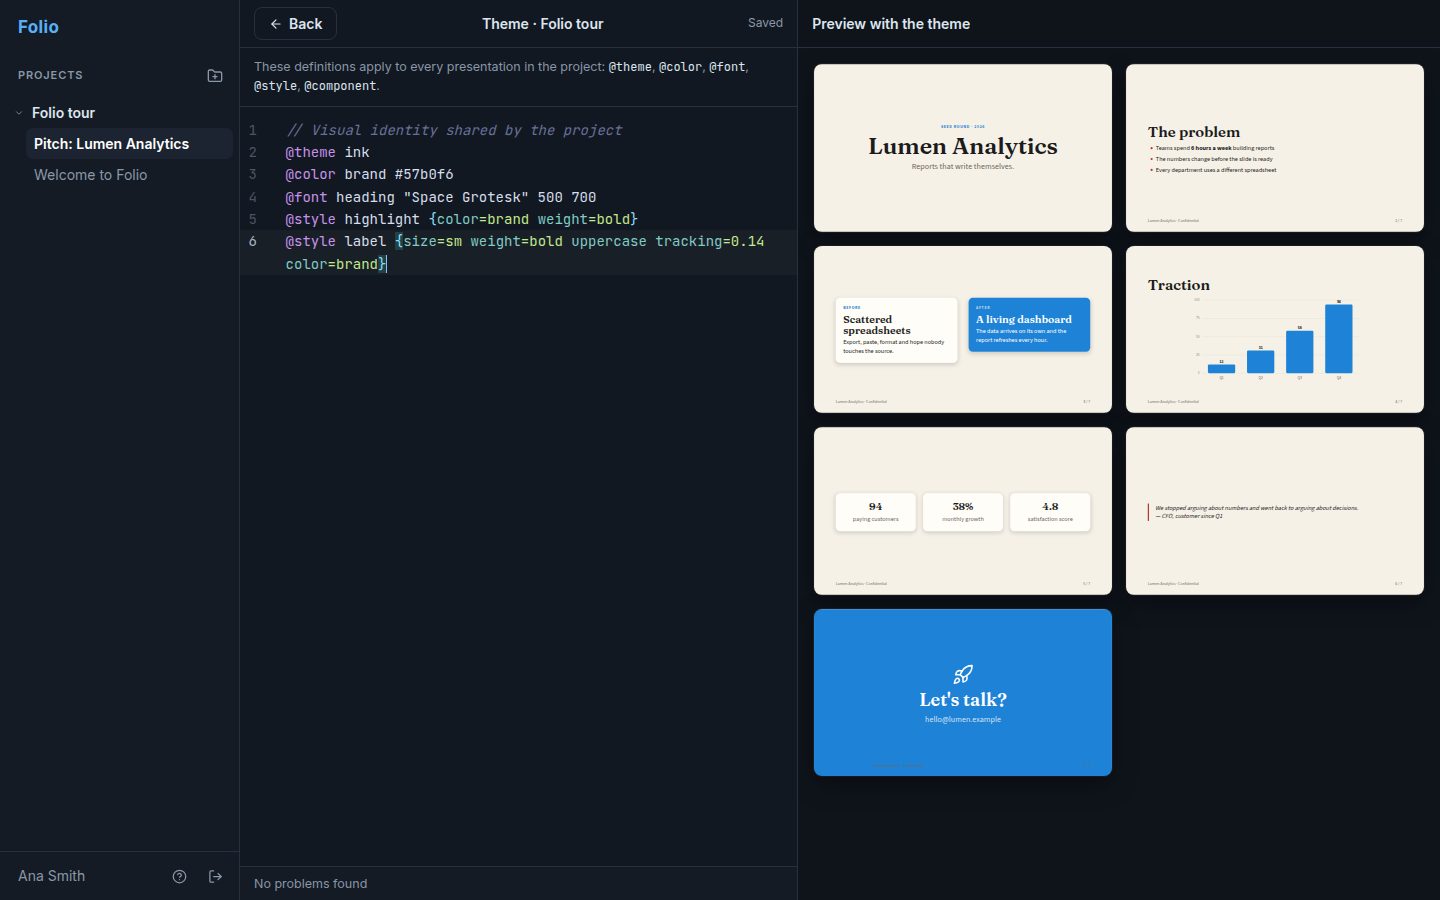Go back with the Back button
This screenshot has height=900, width=1440.
click(x=295, y=24)
